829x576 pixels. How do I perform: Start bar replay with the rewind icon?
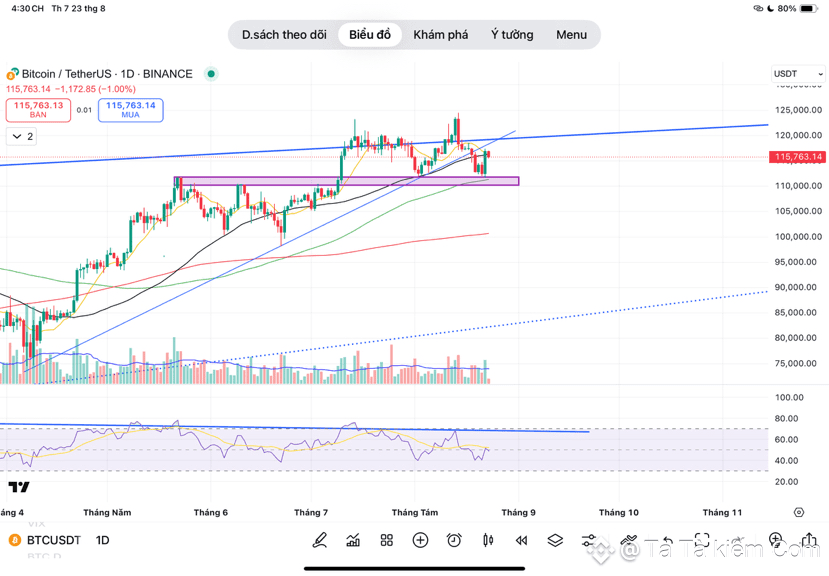click(521, 540)
